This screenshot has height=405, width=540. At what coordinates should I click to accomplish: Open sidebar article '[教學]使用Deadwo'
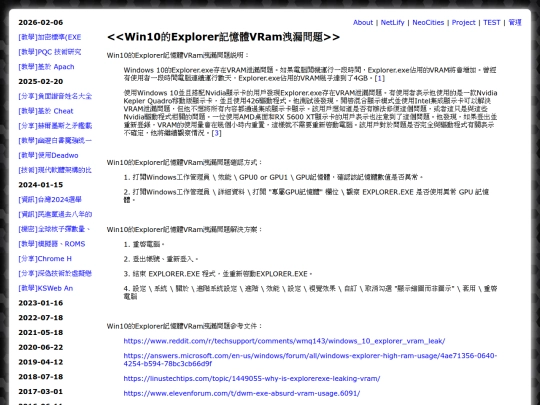(48, 155)
